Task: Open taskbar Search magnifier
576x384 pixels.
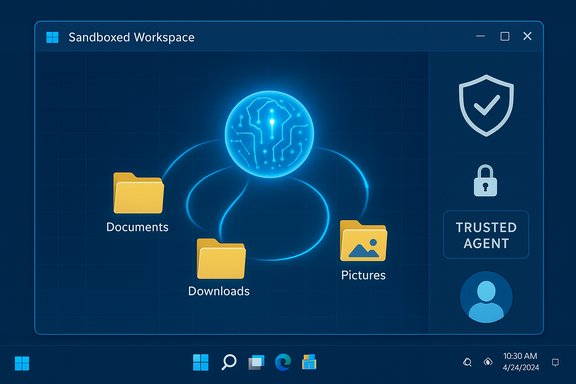Action: pyautogui.click(x=229, y=362)
